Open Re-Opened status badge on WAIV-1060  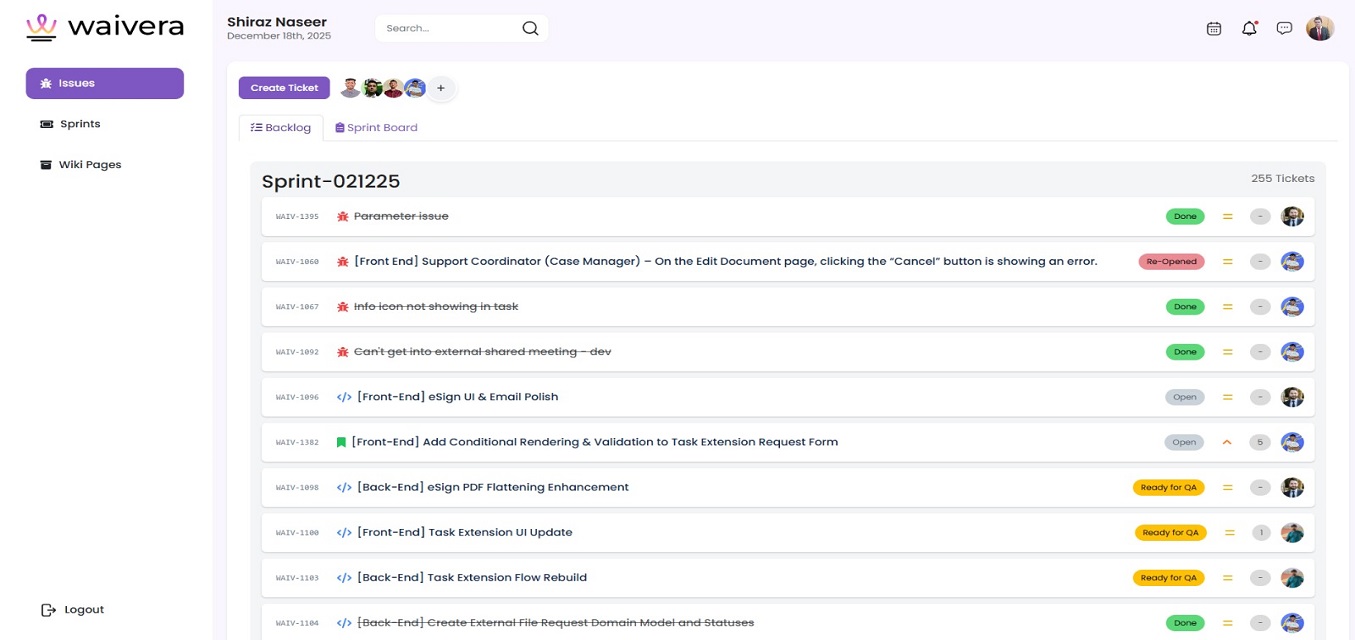point(1171,262)
